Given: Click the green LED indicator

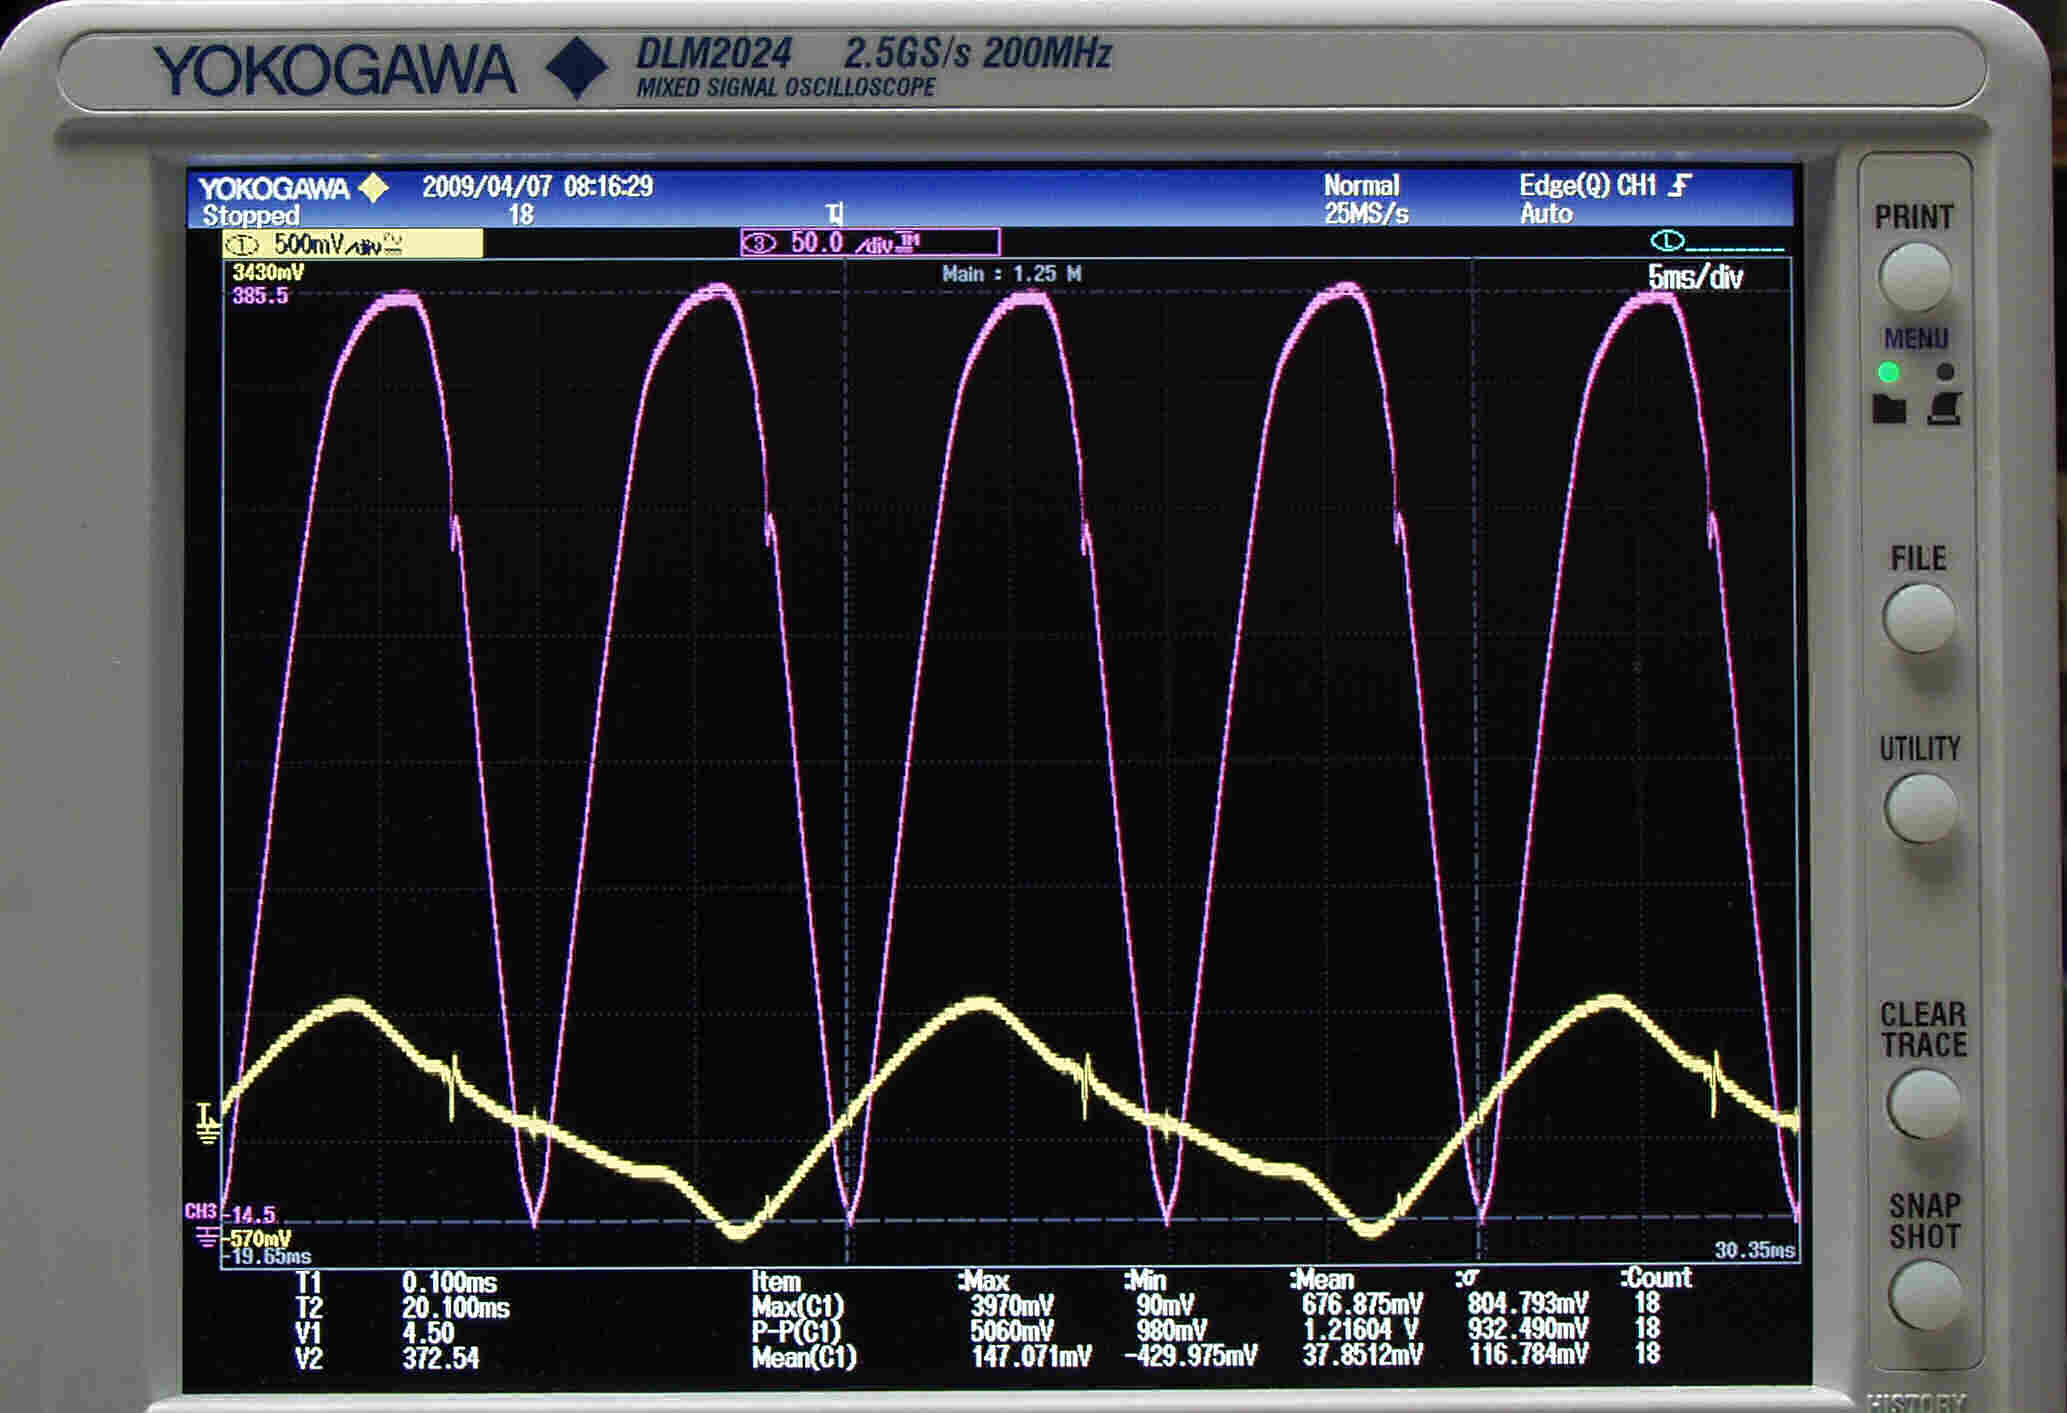Looking at the screenshot, I should pos(1888,373).
